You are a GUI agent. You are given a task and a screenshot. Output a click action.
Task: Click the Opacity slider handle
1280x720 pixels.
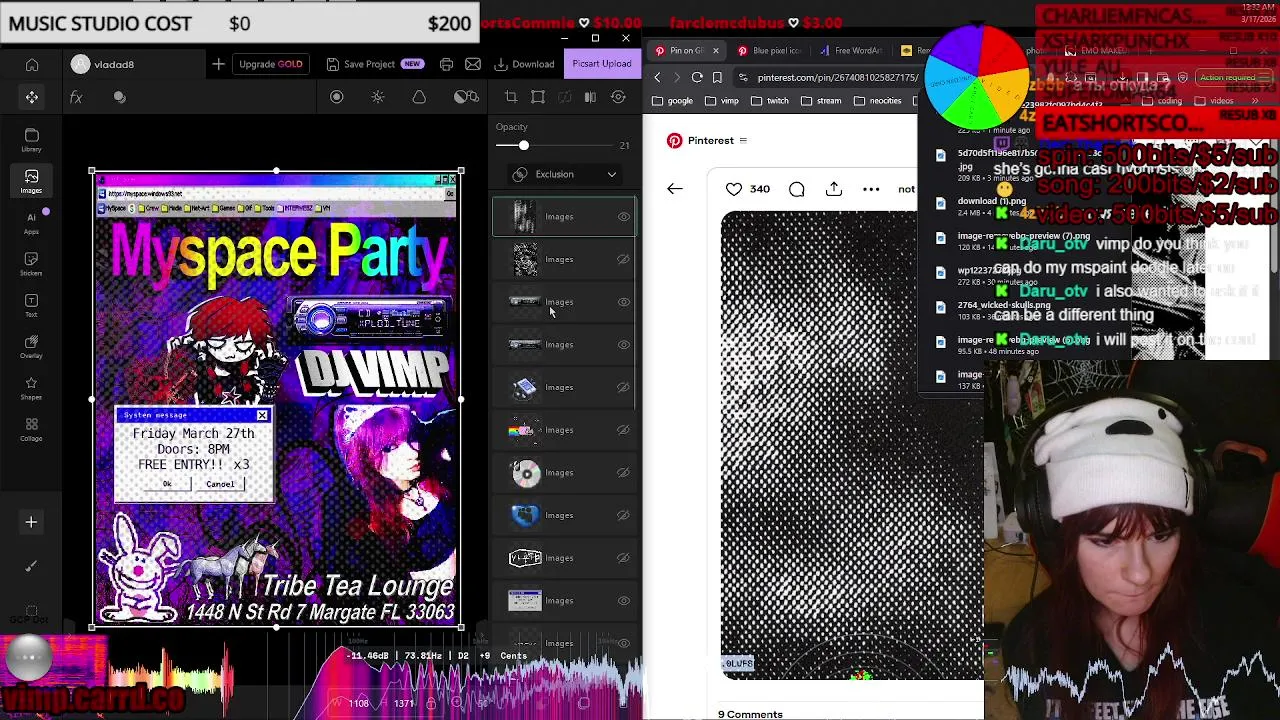click(x=523, y=146)
